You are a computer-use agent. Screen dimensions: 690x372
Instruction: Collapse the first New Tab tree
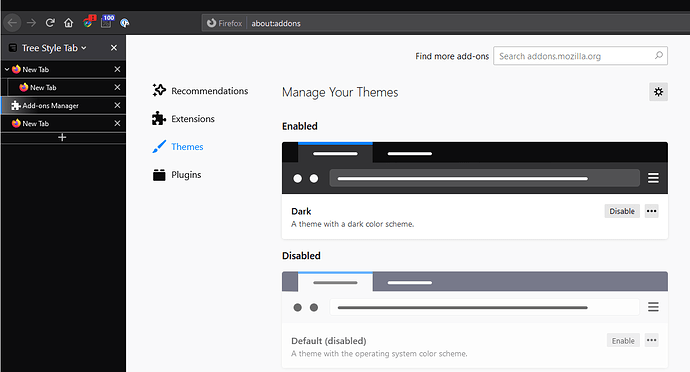click(x=7, y=69)
